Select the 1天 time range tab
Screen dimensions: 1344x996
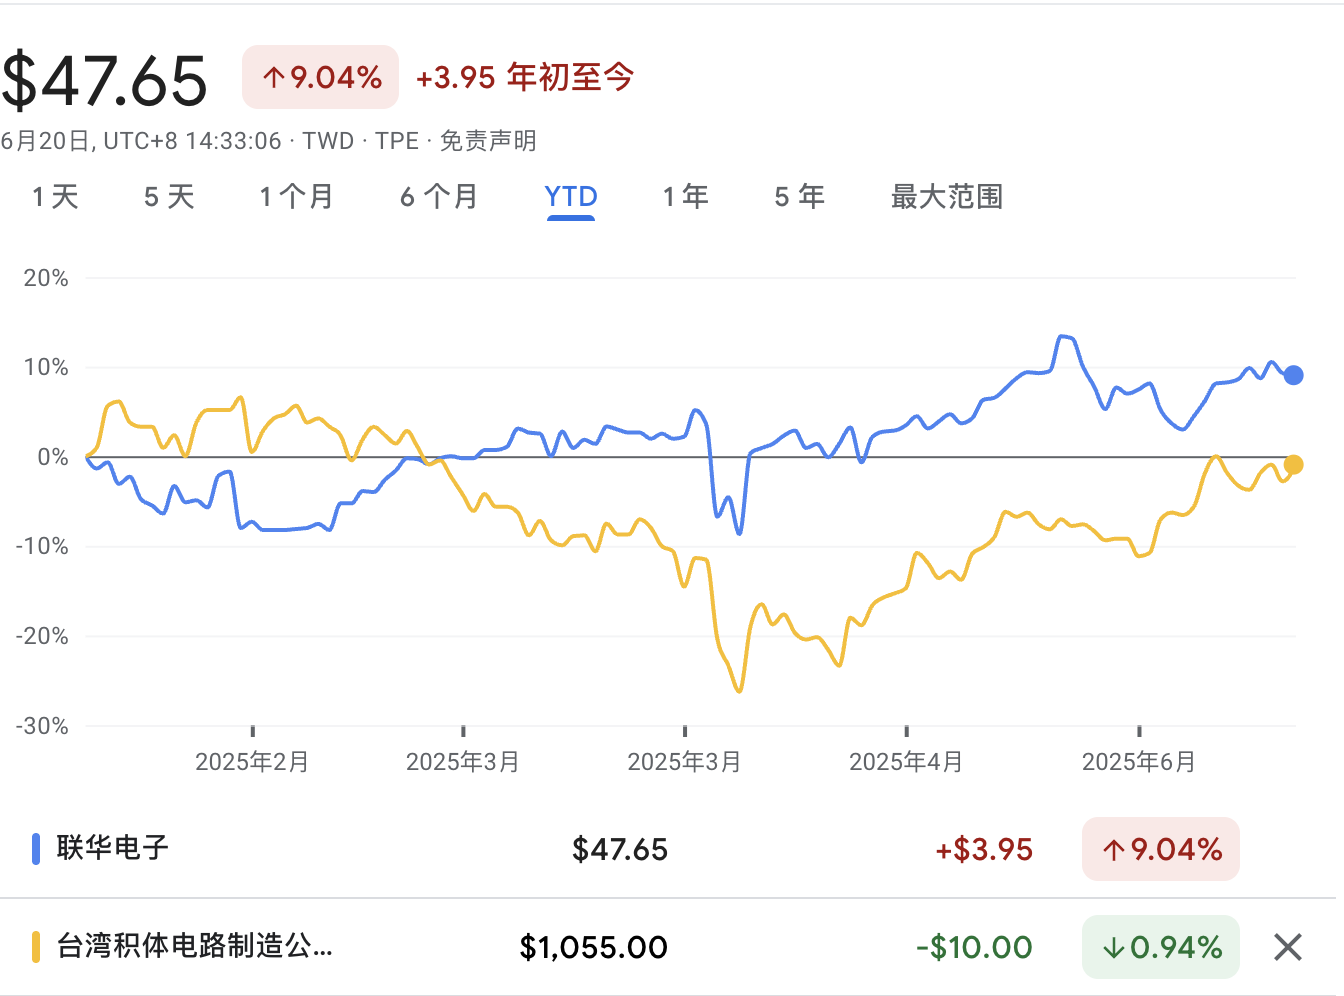pyautogui.click(x=55, y=197)
